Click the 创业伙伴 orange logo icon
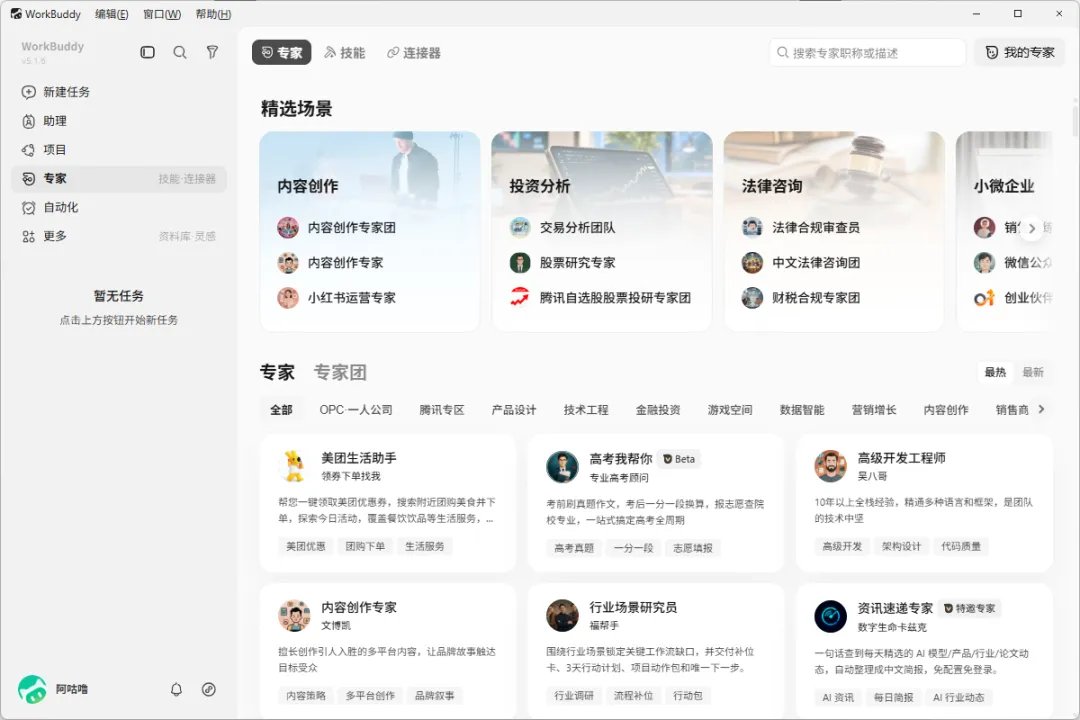The width and height of the screenshot is (1080, 720). [984, 298]
